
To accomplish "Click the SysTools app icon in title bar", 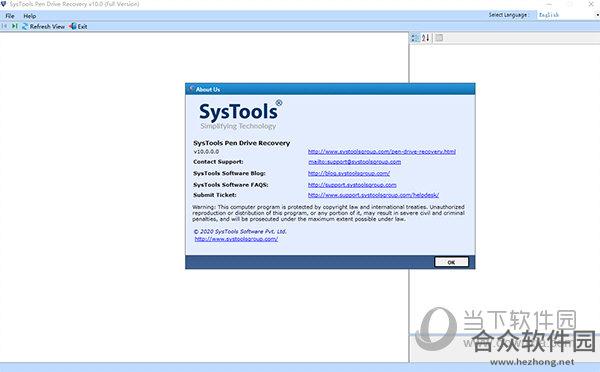I will click(x=4, y=4).
